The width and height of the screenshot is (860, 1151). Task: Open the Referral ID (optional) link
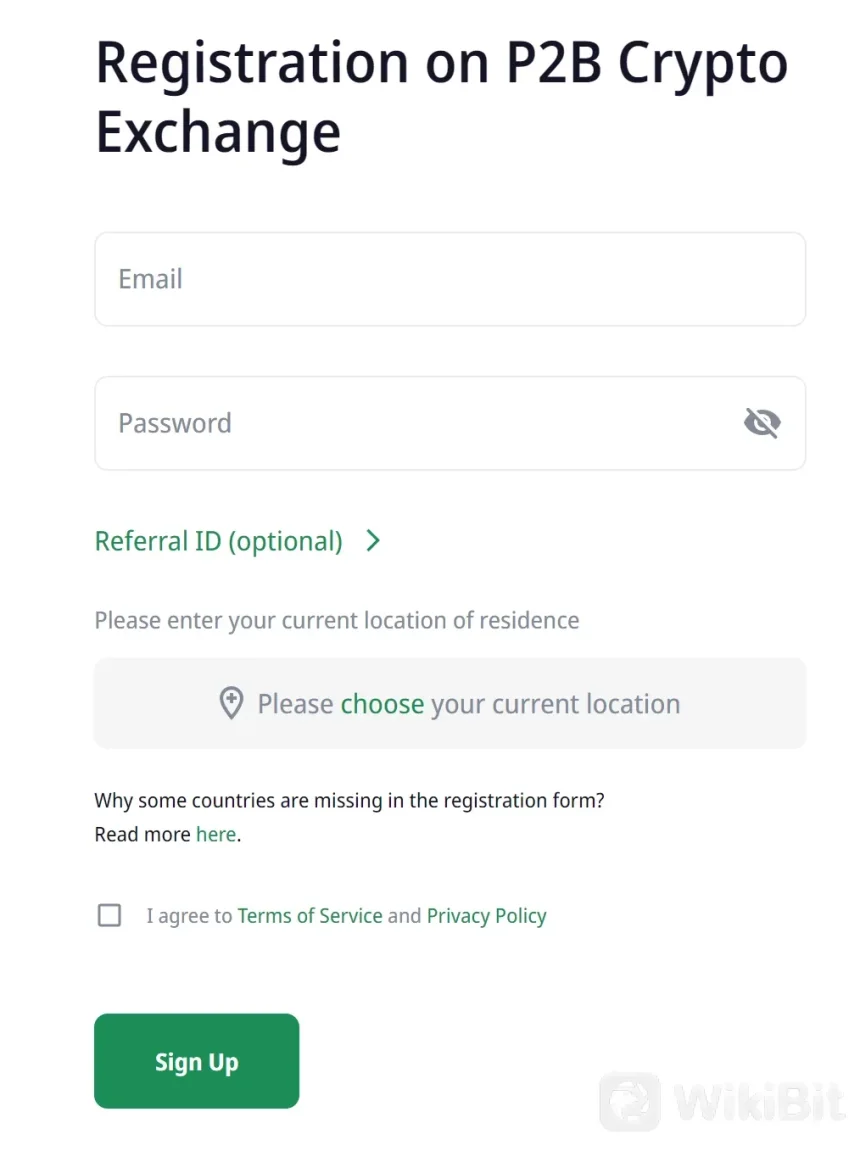click(x=219, y=541)
